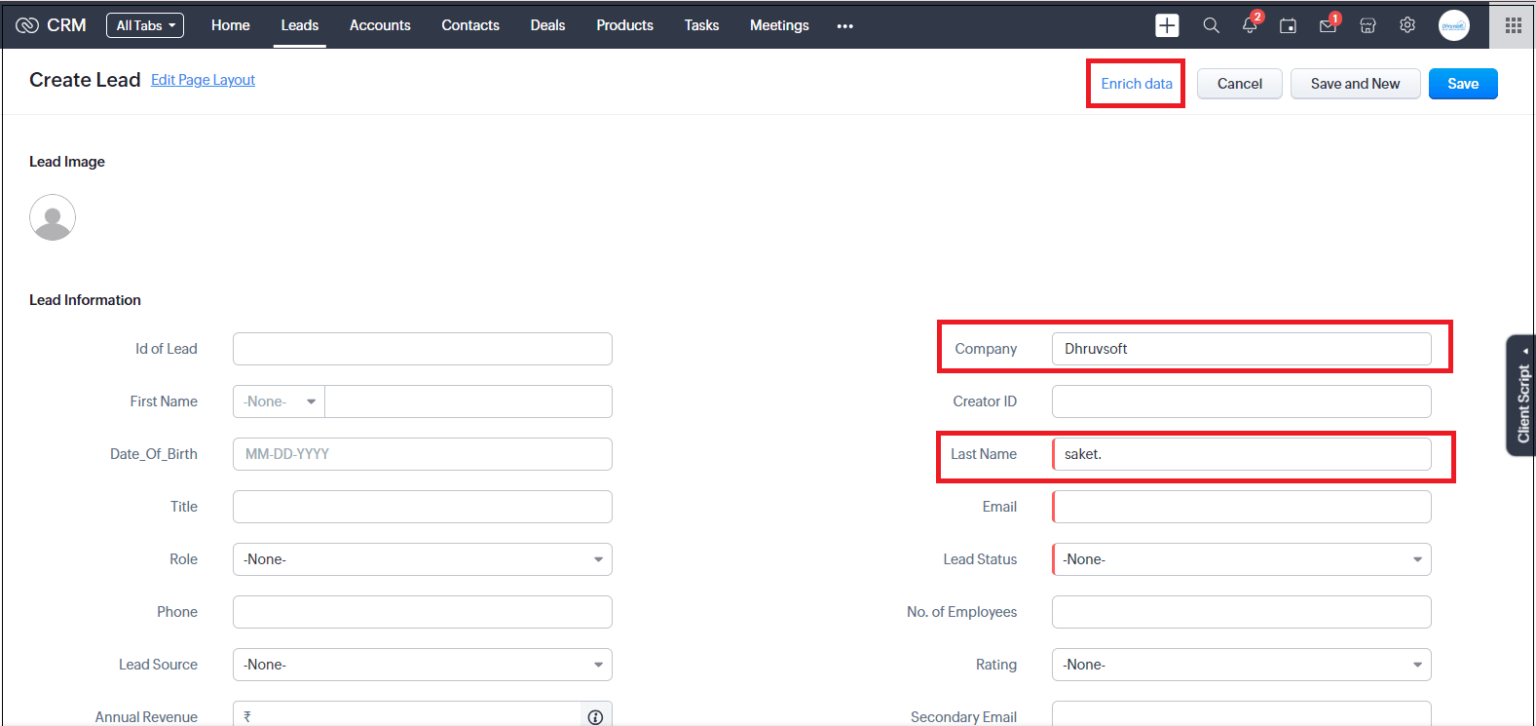The image size is (1536, 726).
Task: Open CRM settings with the gear icon
Action: coord(1407,25)
